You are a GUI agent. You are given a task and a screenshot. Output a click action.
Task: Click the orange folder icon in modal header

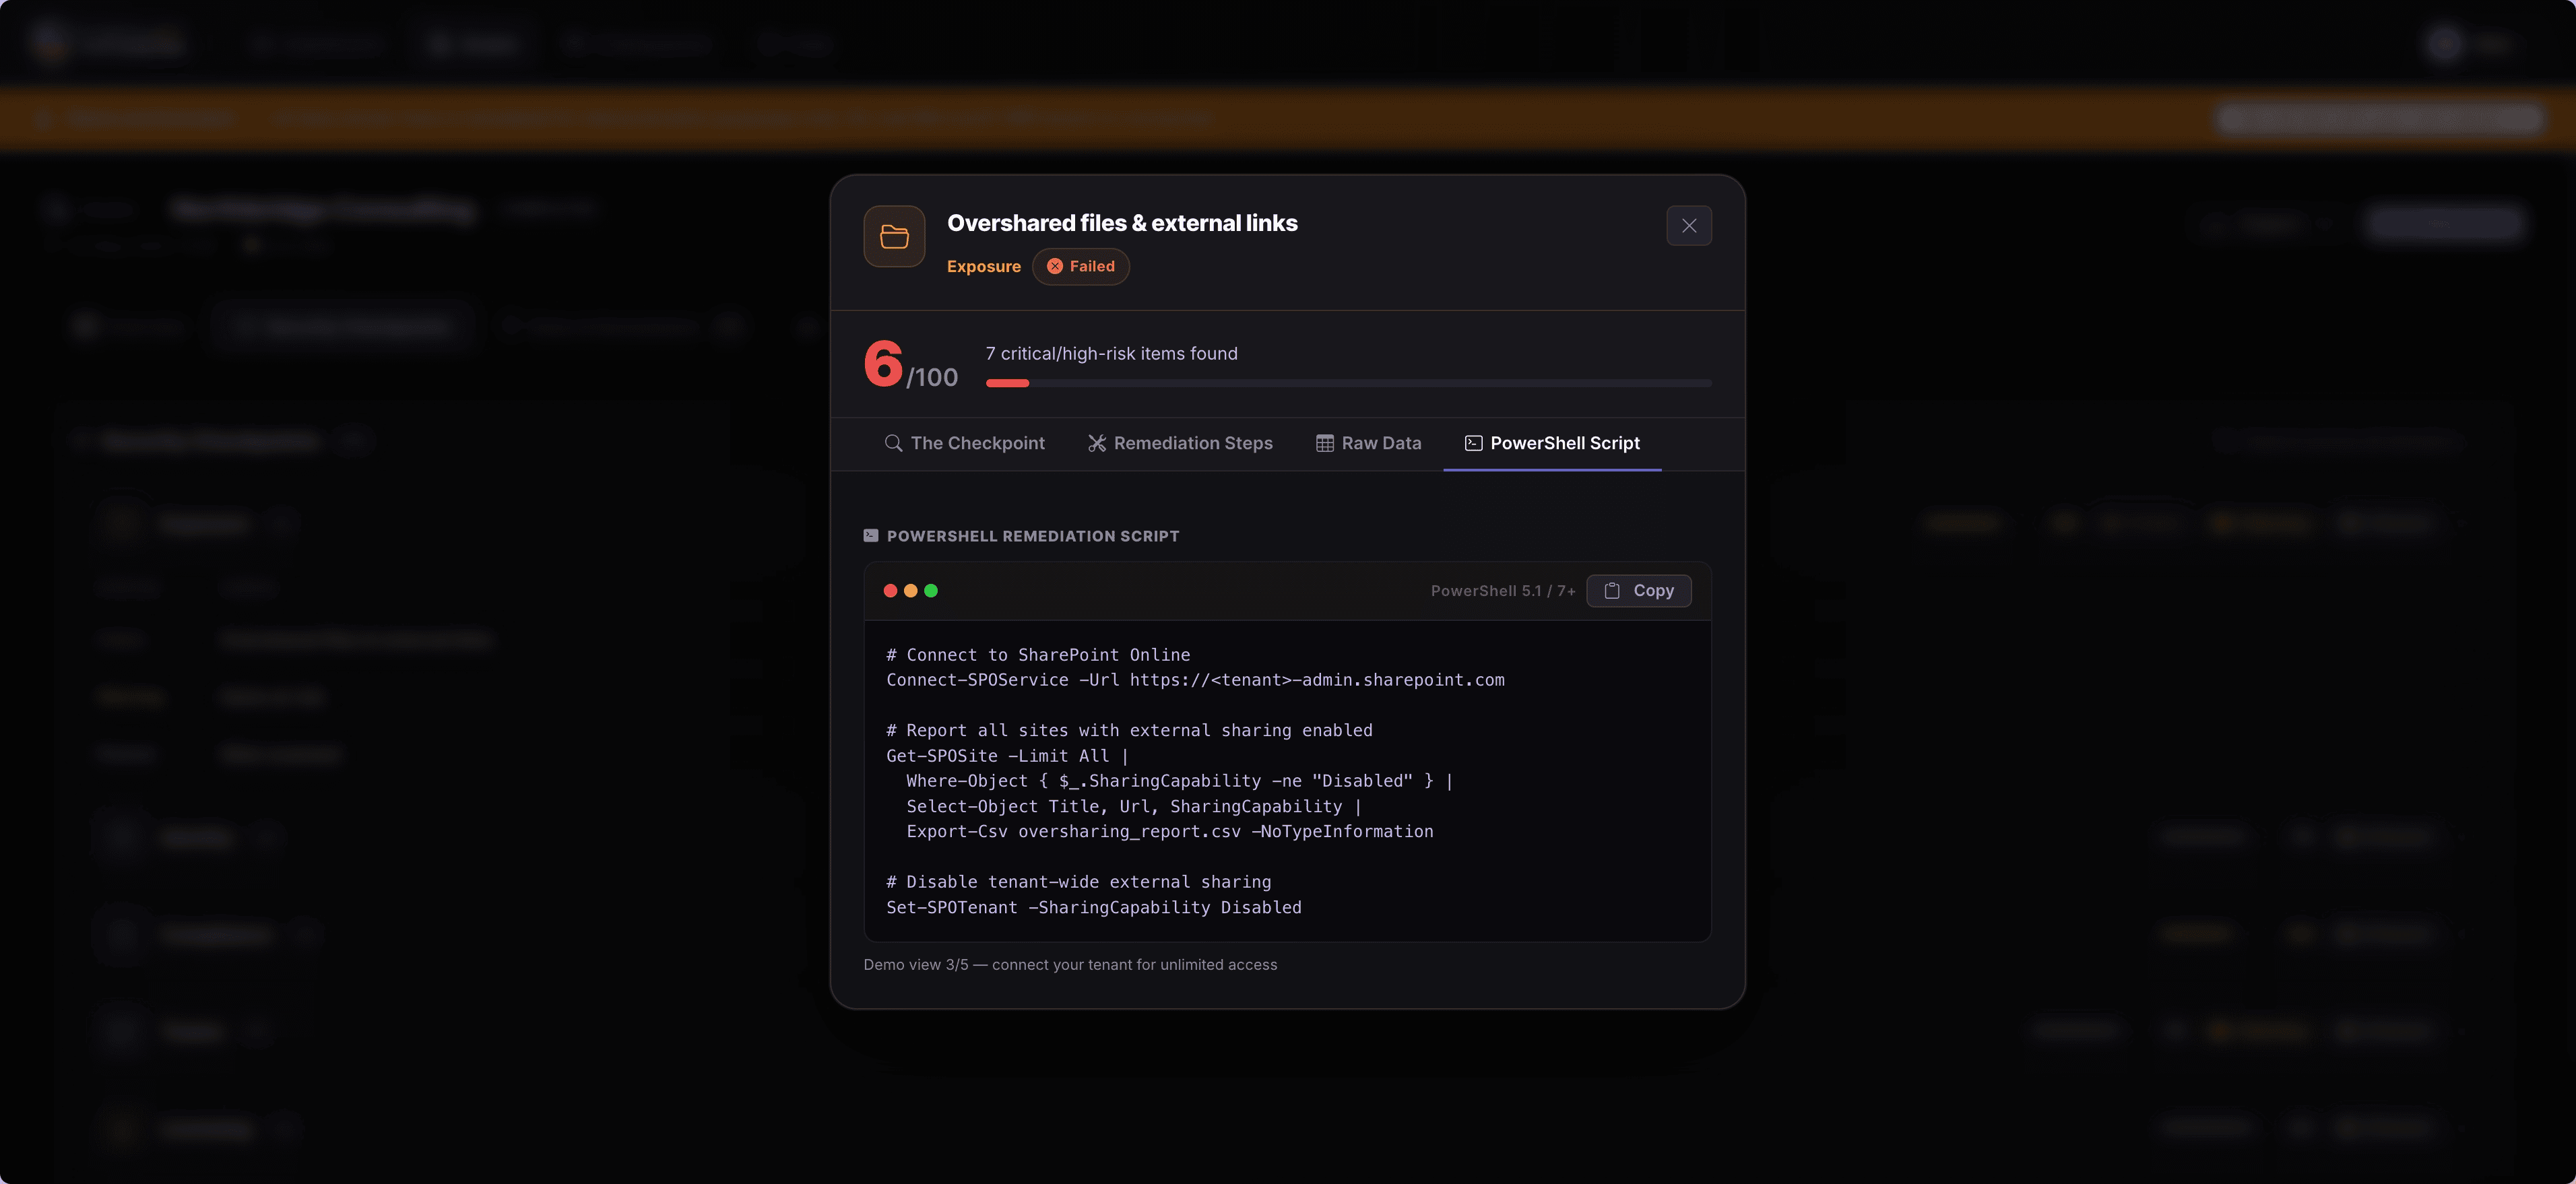(x=894, y=237)
